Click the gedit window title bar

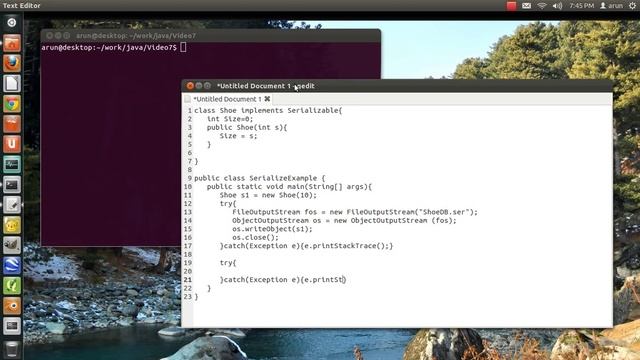tap(397, 86)
